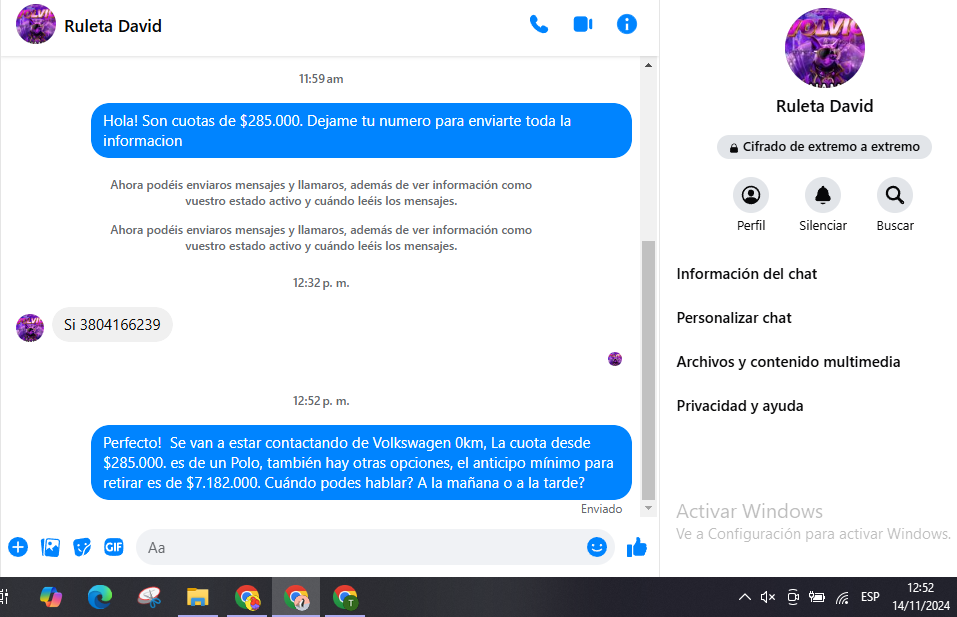Viewport: 957px width, 617px height.
Task: Open the GIF picker
Action: 114,547
